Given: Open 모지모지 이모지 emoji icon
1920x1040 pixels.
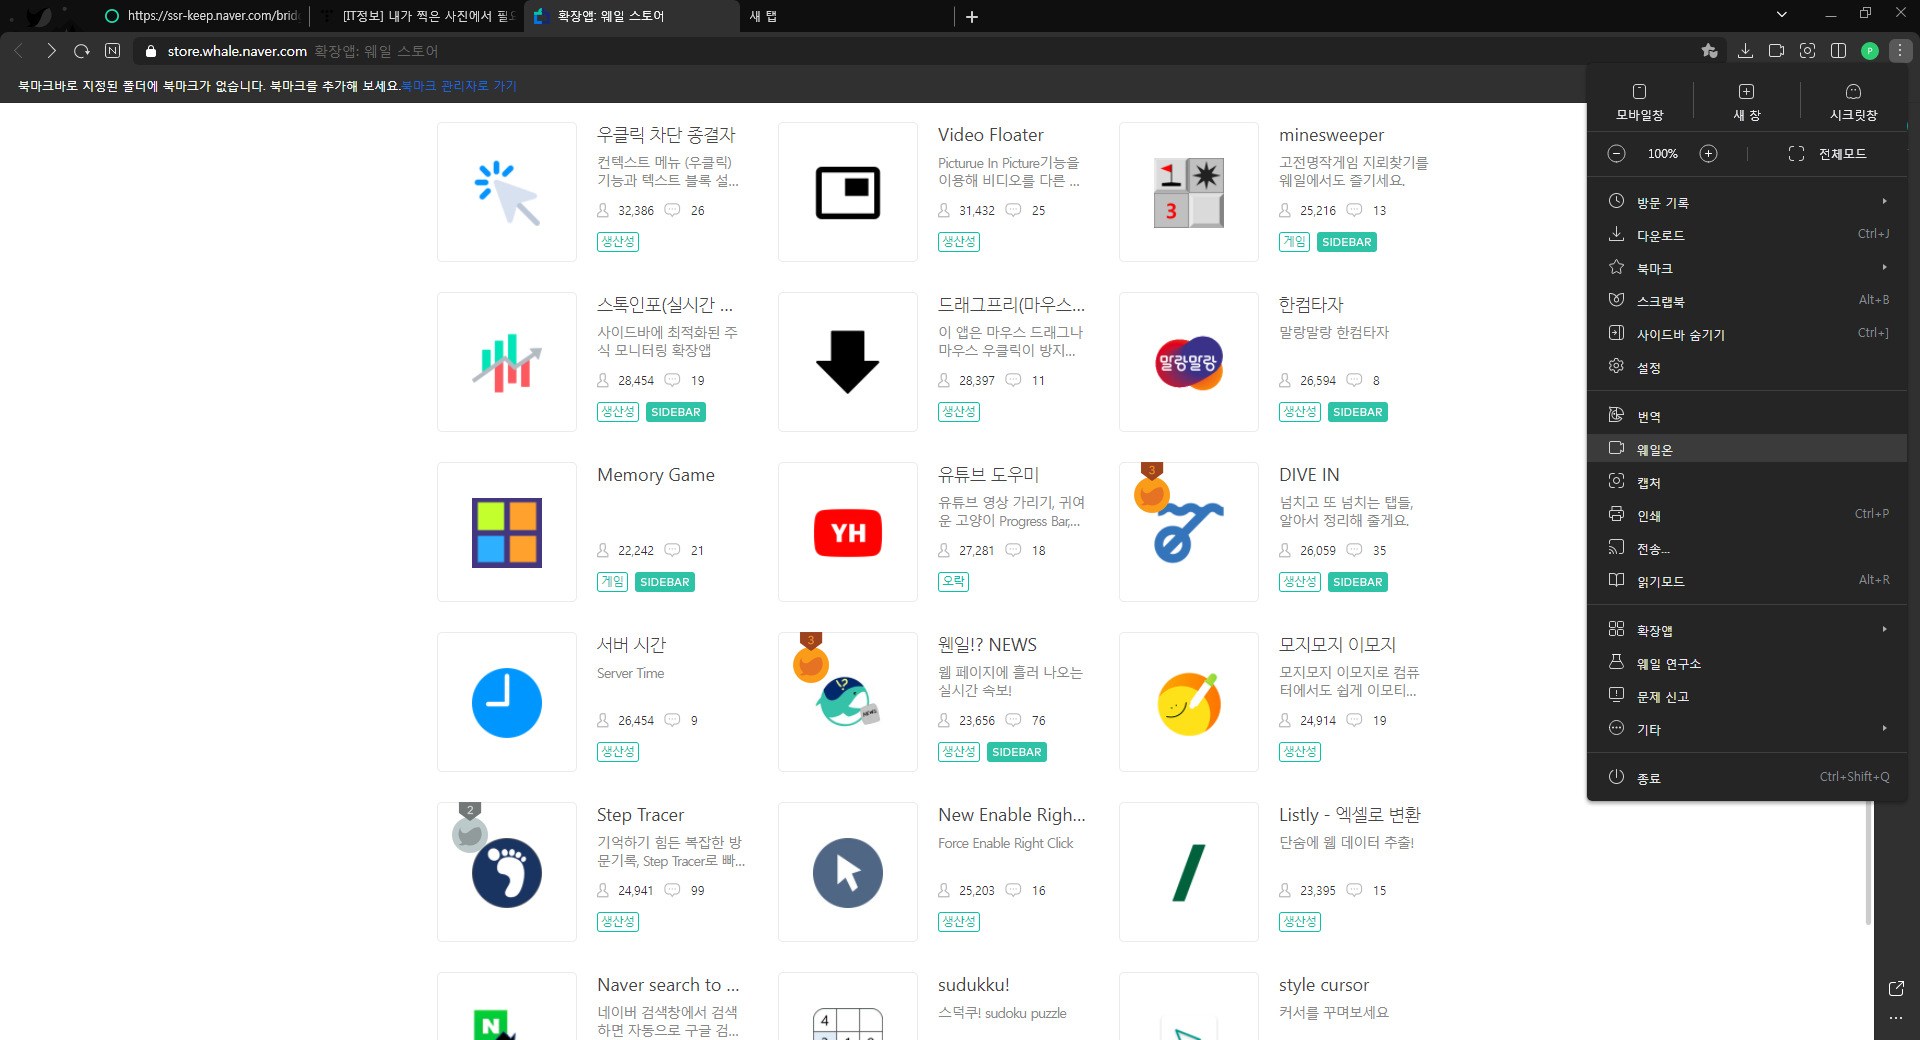Looking at the screenshot, I should coord(1189,702).
